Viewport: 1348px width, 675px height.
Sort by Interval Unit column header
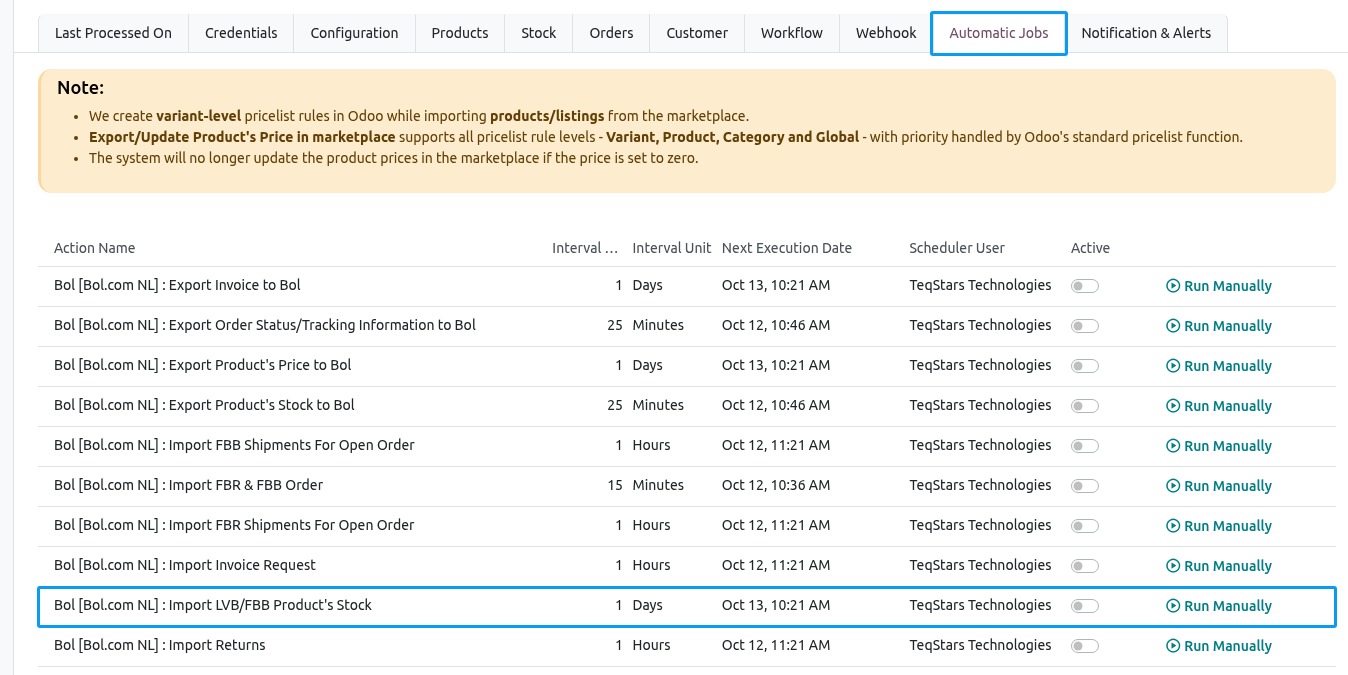coord(672,248)
